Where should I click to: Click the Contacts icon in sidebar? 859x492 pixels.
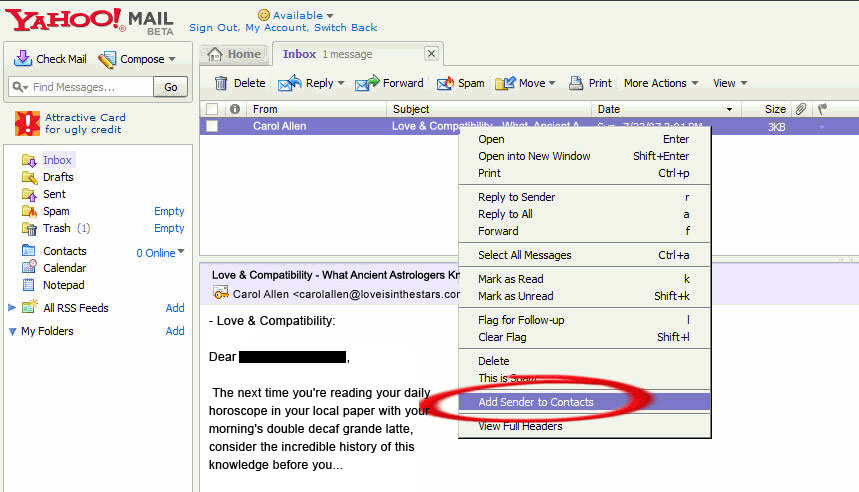[x=28, y=250]
